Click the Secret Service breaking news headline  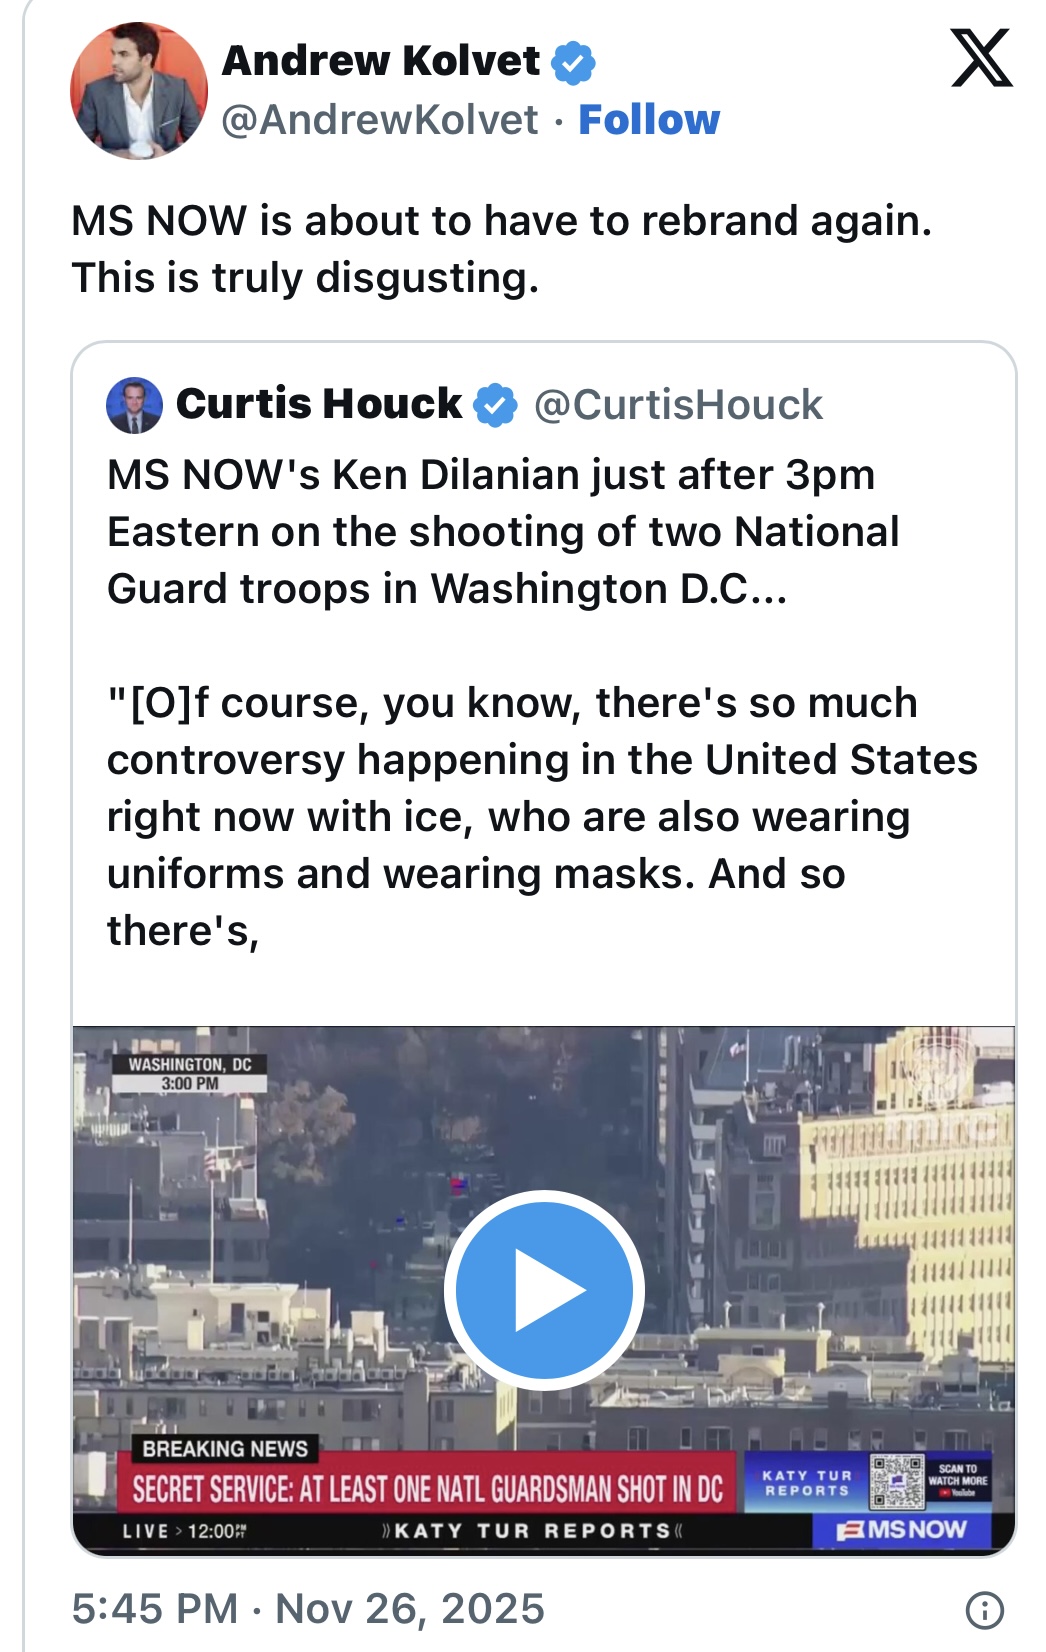coord(427,1489)
